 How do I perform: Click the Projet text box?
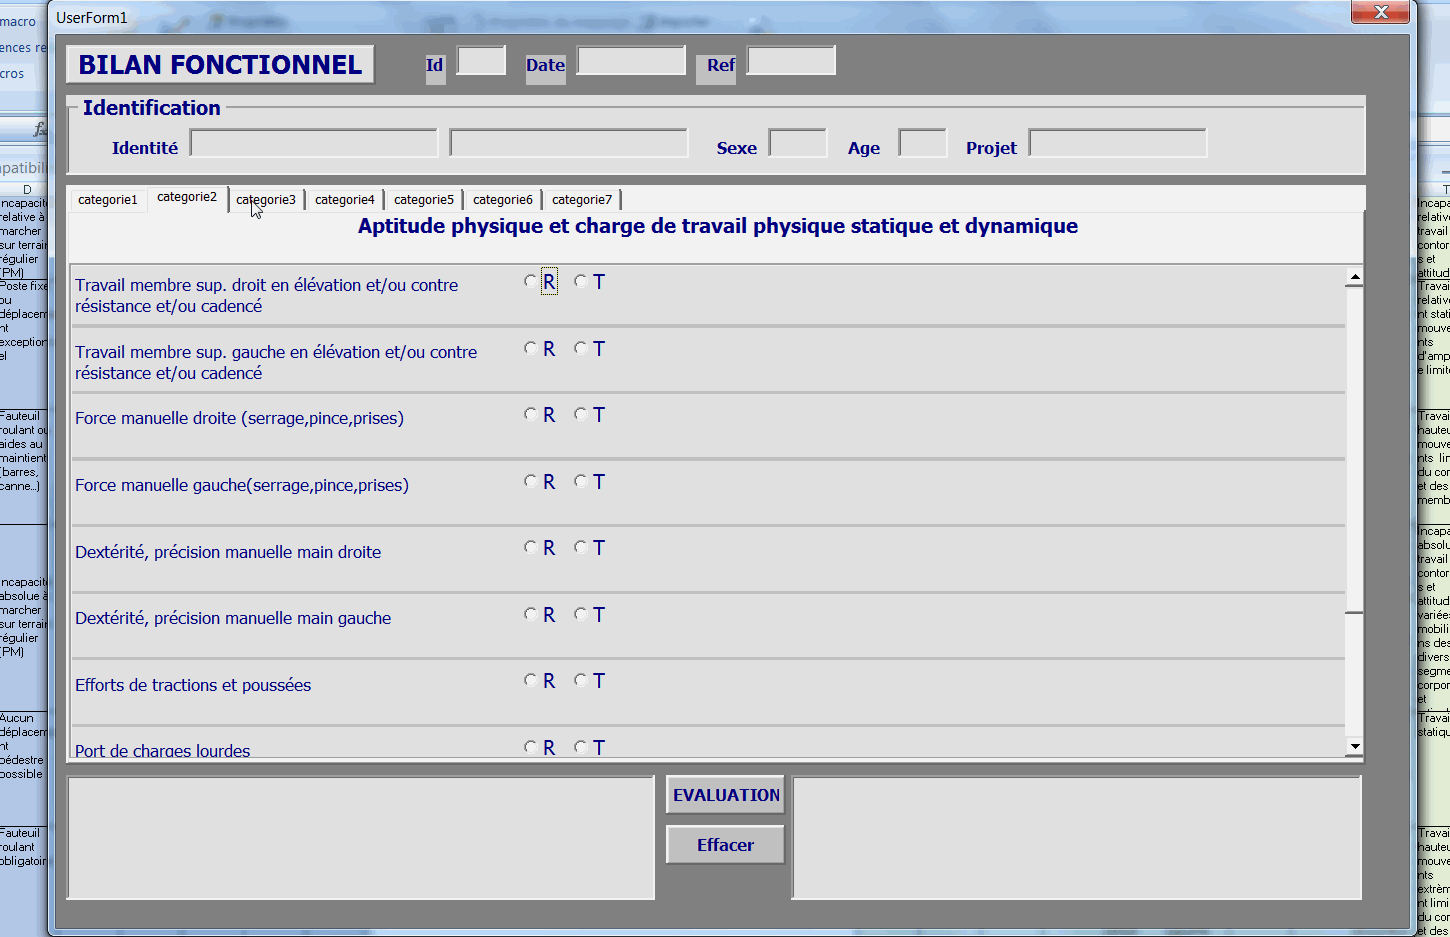(x=1117, y=144)
